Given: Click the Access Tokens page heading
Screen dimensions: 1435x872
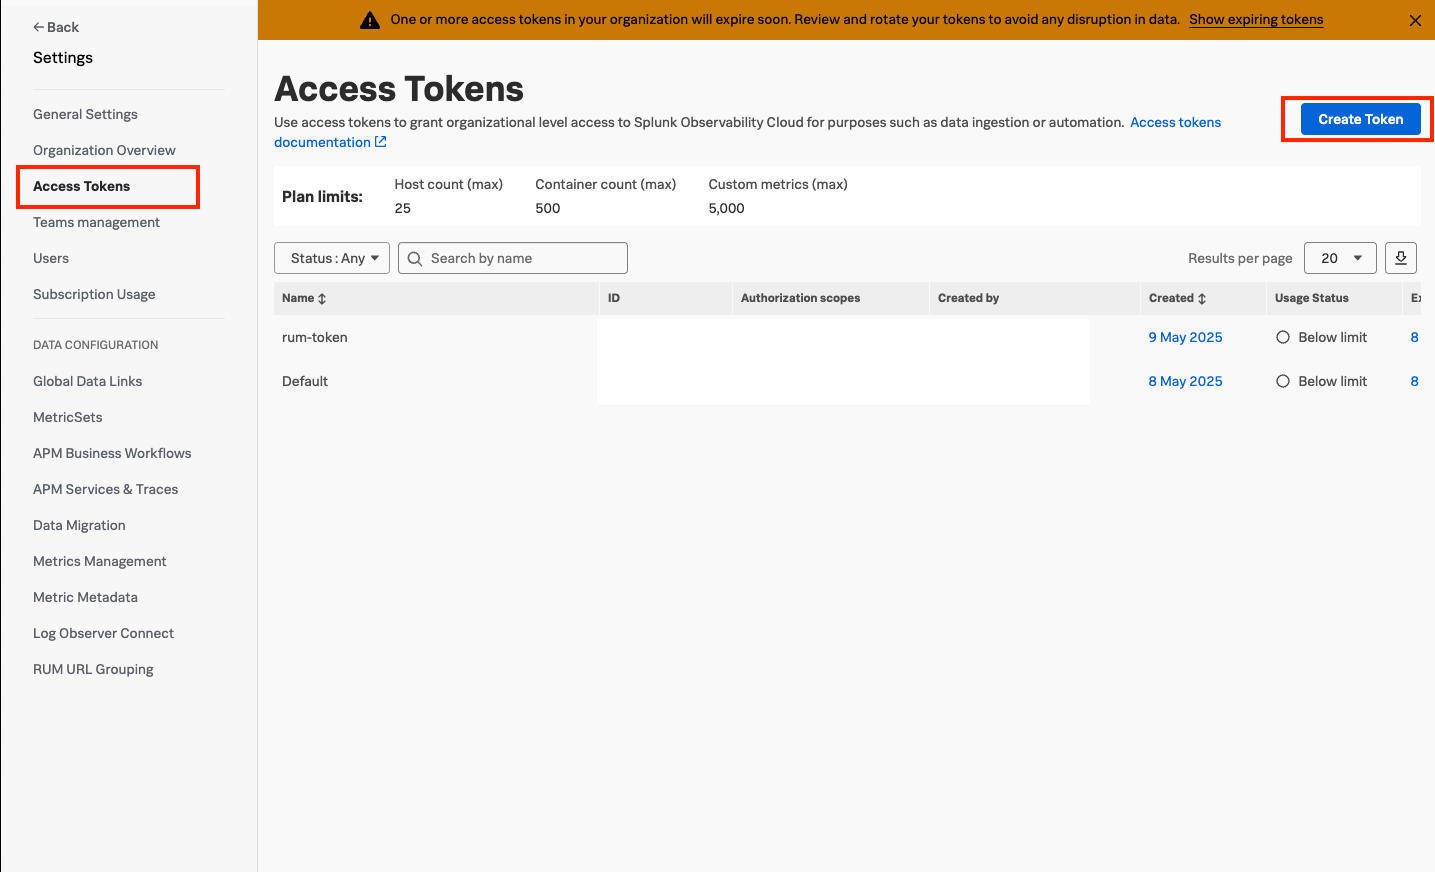Looking at the screenshot, I should pos(399,89).
